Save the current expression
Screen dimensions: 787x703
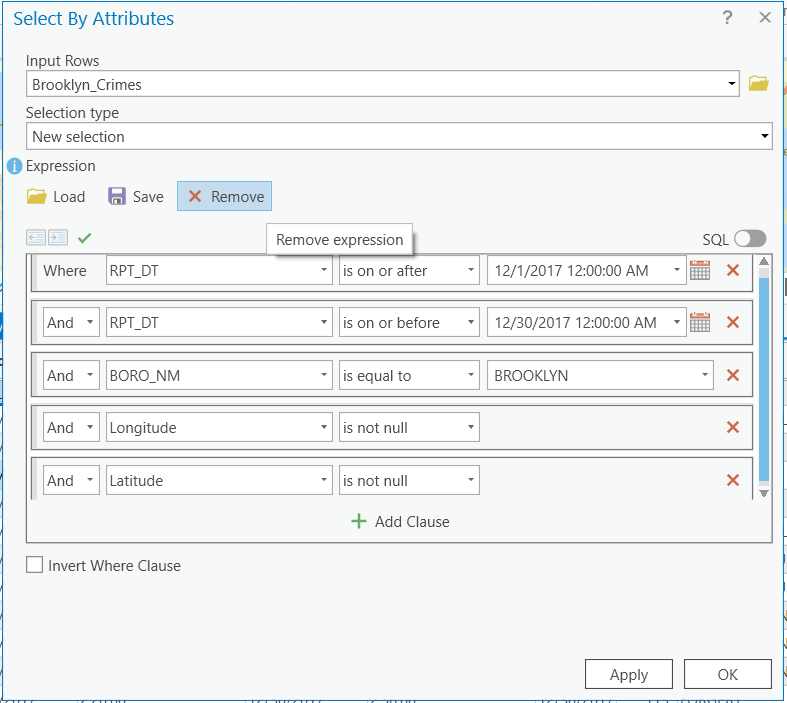coord(136,196)
